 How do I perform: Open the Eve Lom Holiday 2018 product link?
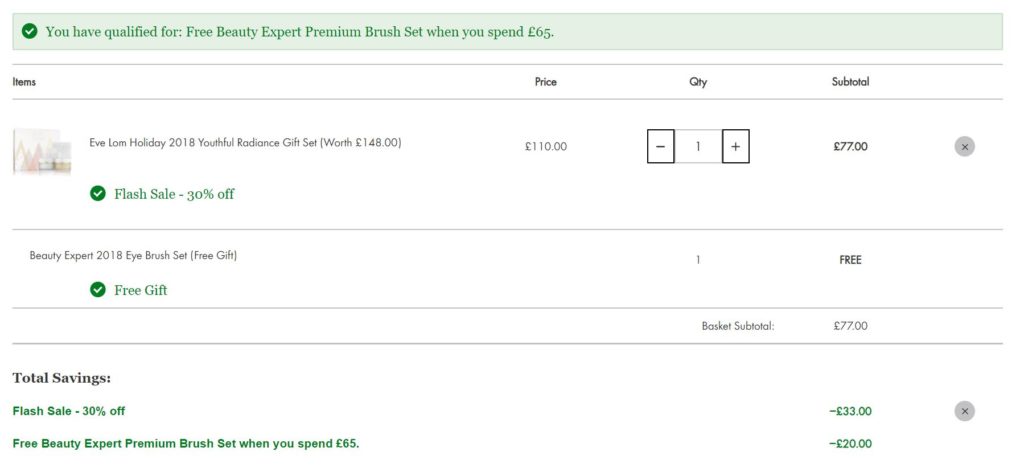(245, 143)
